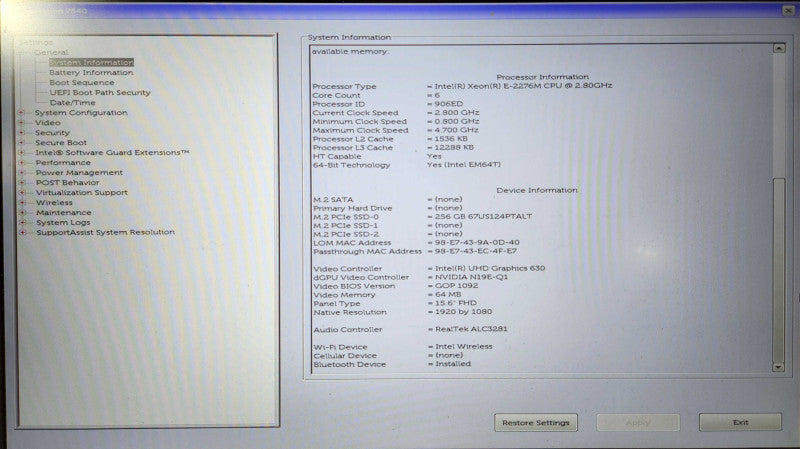The width and height of the screenshot is (800, 449).
Task: Expand the Virtualization Support node
Action: 22,193
